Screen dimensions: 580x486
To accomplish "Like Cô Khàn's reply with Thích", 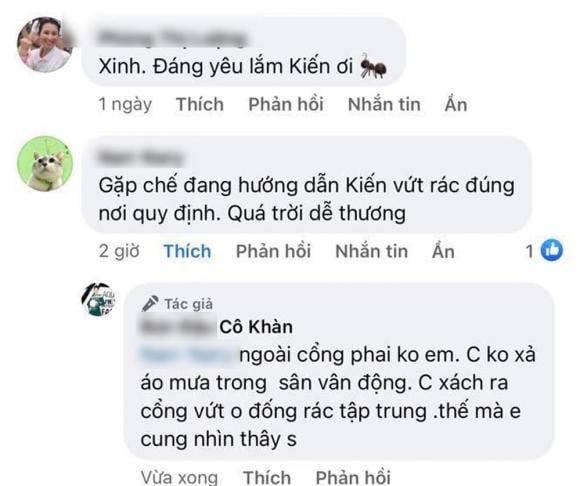I will 267,477.
